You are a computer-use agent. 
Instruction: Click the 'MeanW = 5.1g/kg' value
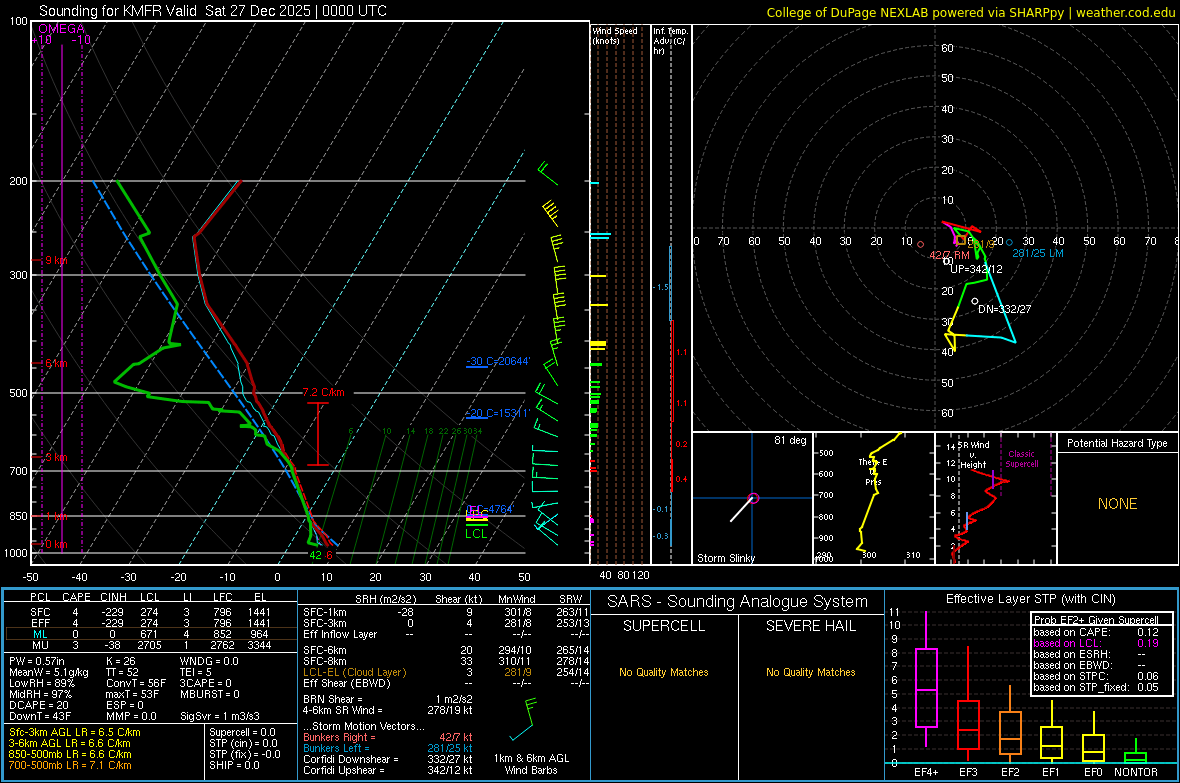tap(49, 672)
